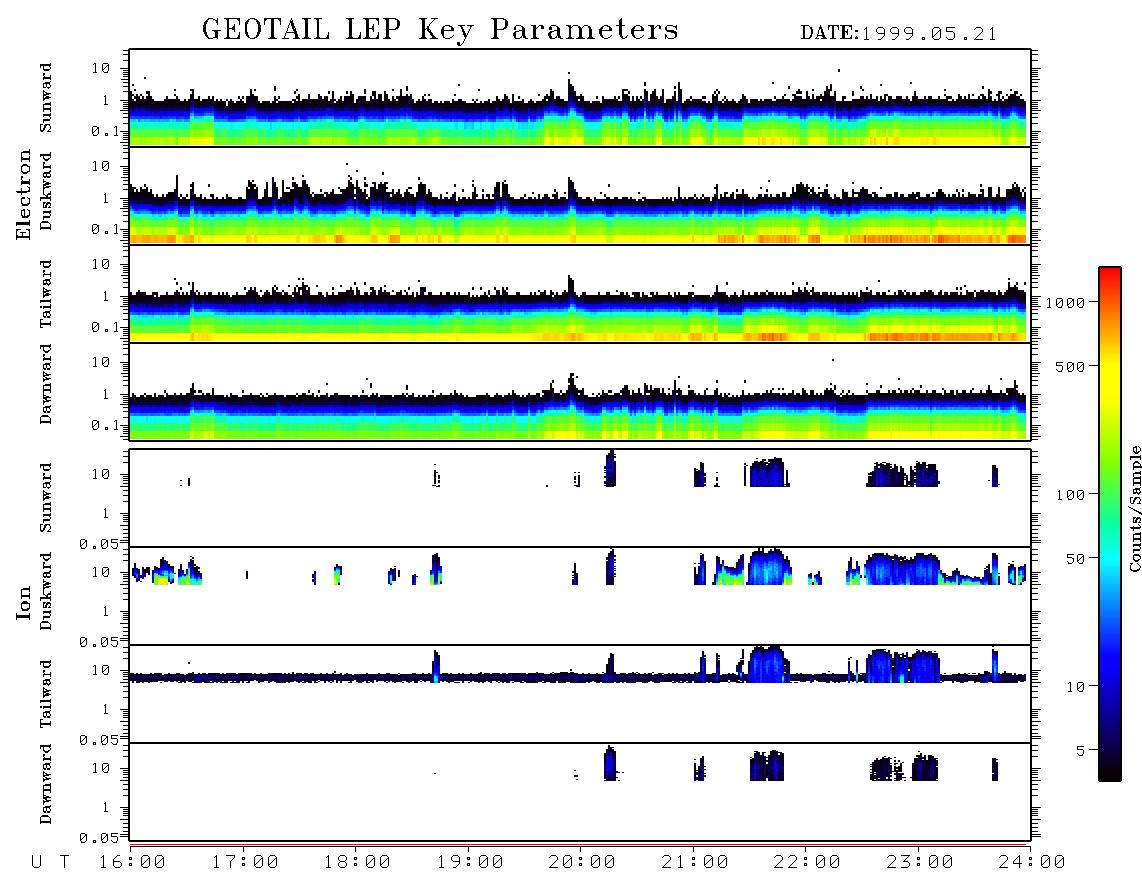The height and width of the screenshot is (880, 1142).
Task: Click the 'Tailward' label of the Ion group
Action: [x=46, y=694]
